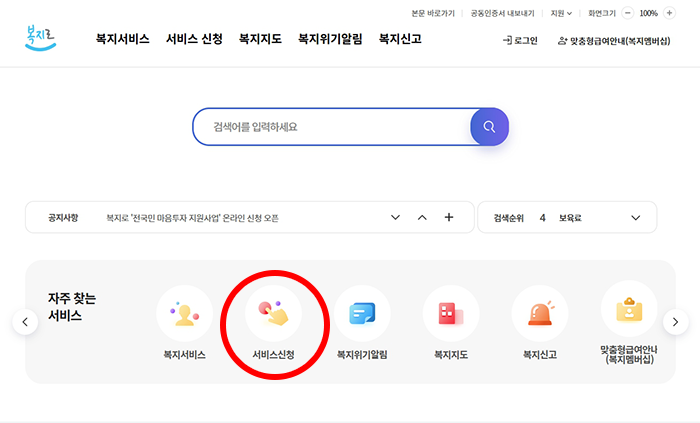Click the 화면크기 label
700x423 pixels.
pos(602,13)
